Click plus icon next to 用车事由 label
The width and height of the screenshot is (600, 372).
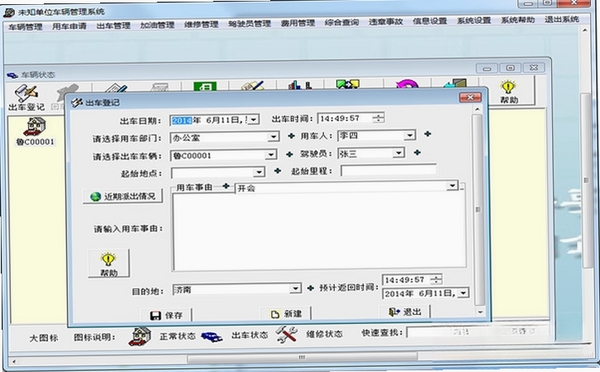pyautogui.click(x=226, y=186)
